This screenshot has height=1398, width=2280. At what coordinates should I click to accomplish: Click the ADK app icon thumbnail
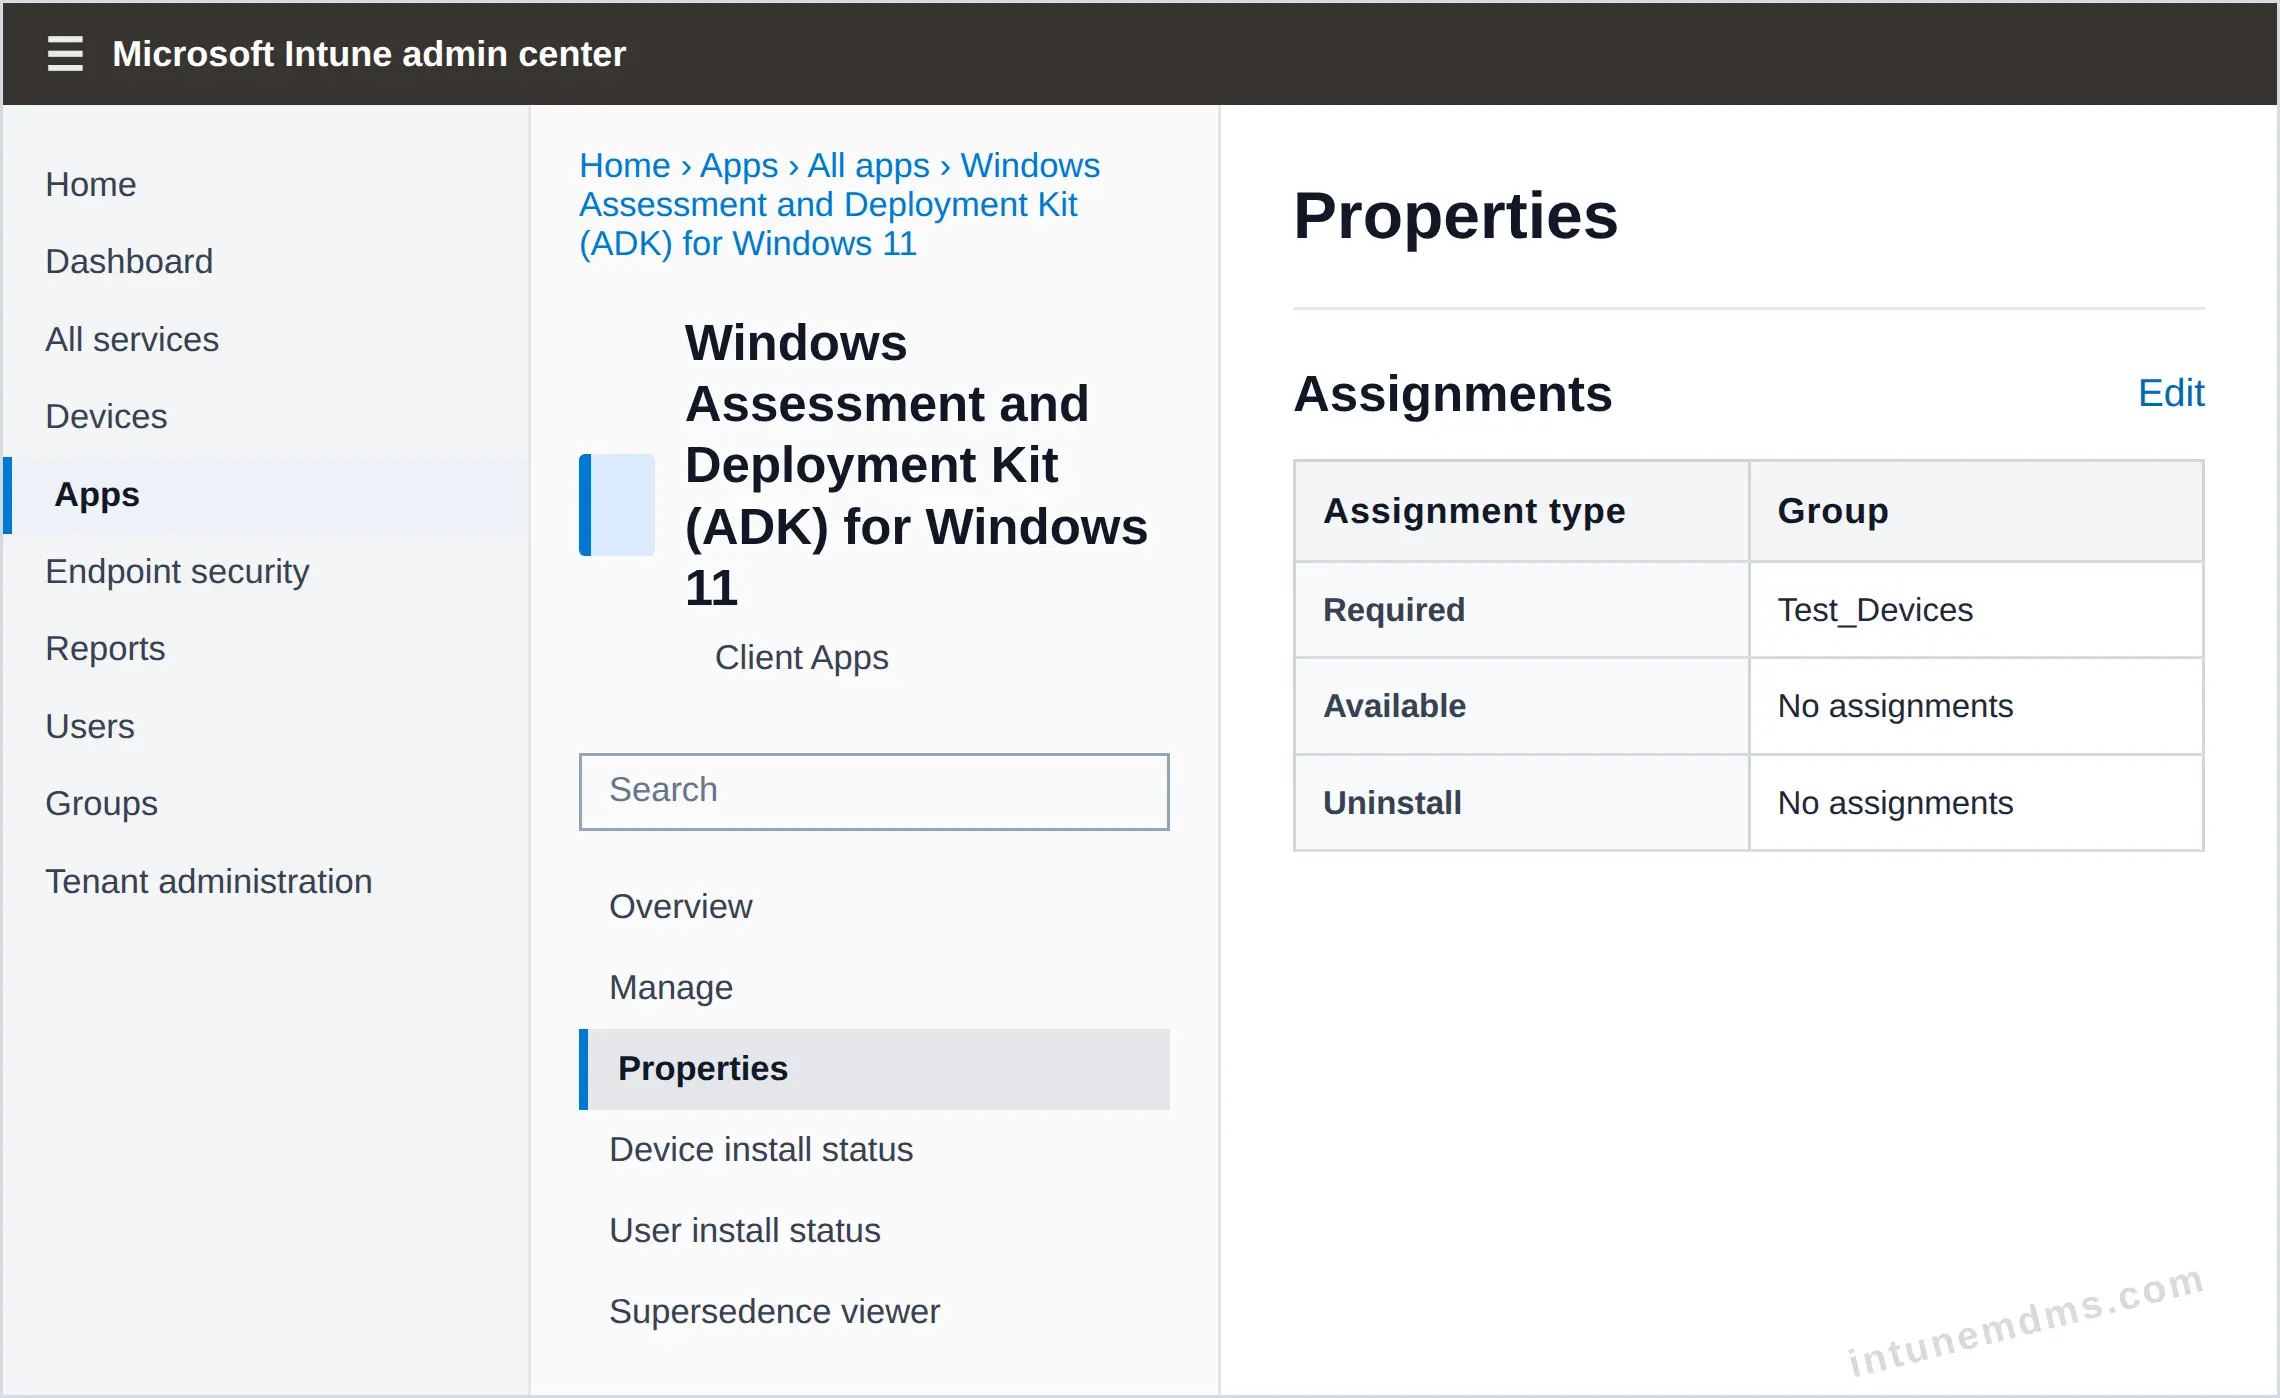[x=617, y=505]
